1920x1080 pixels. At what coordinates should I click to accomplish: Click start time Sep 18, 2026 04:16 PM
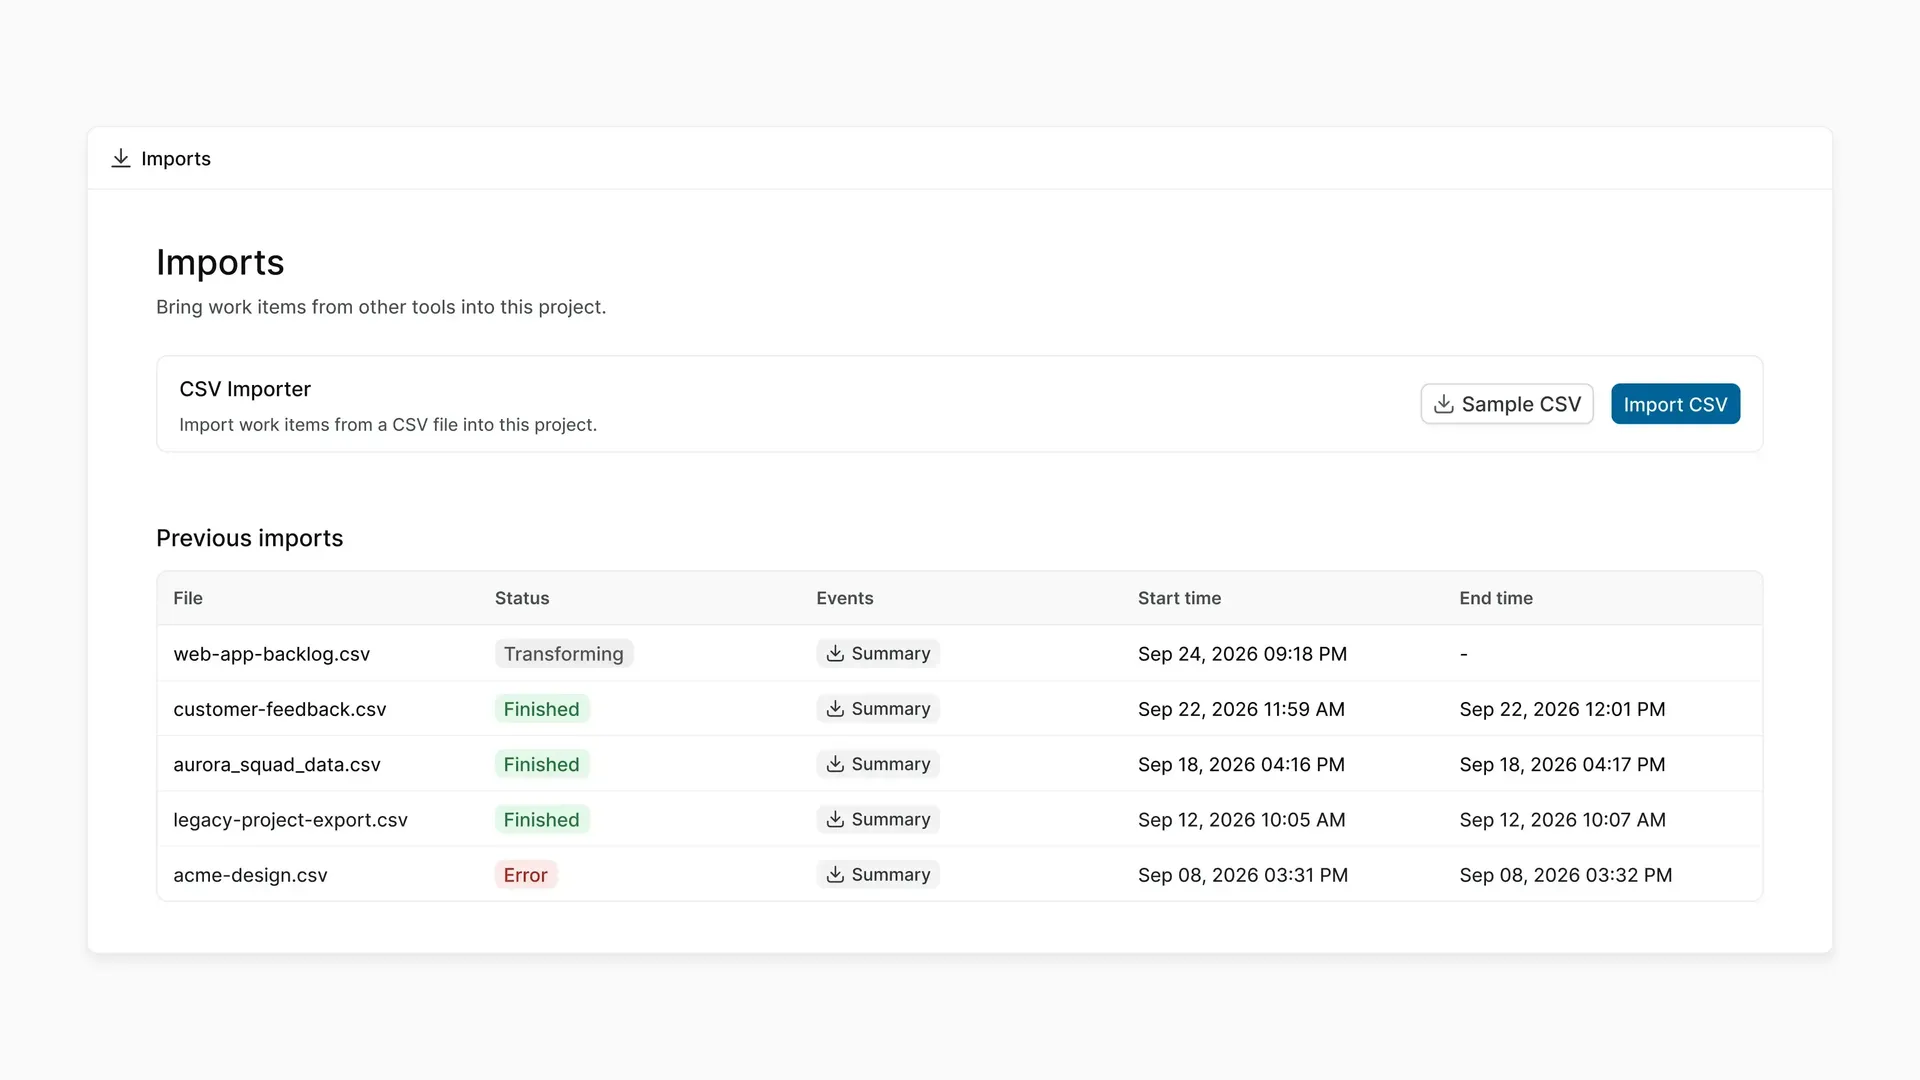1241,764
